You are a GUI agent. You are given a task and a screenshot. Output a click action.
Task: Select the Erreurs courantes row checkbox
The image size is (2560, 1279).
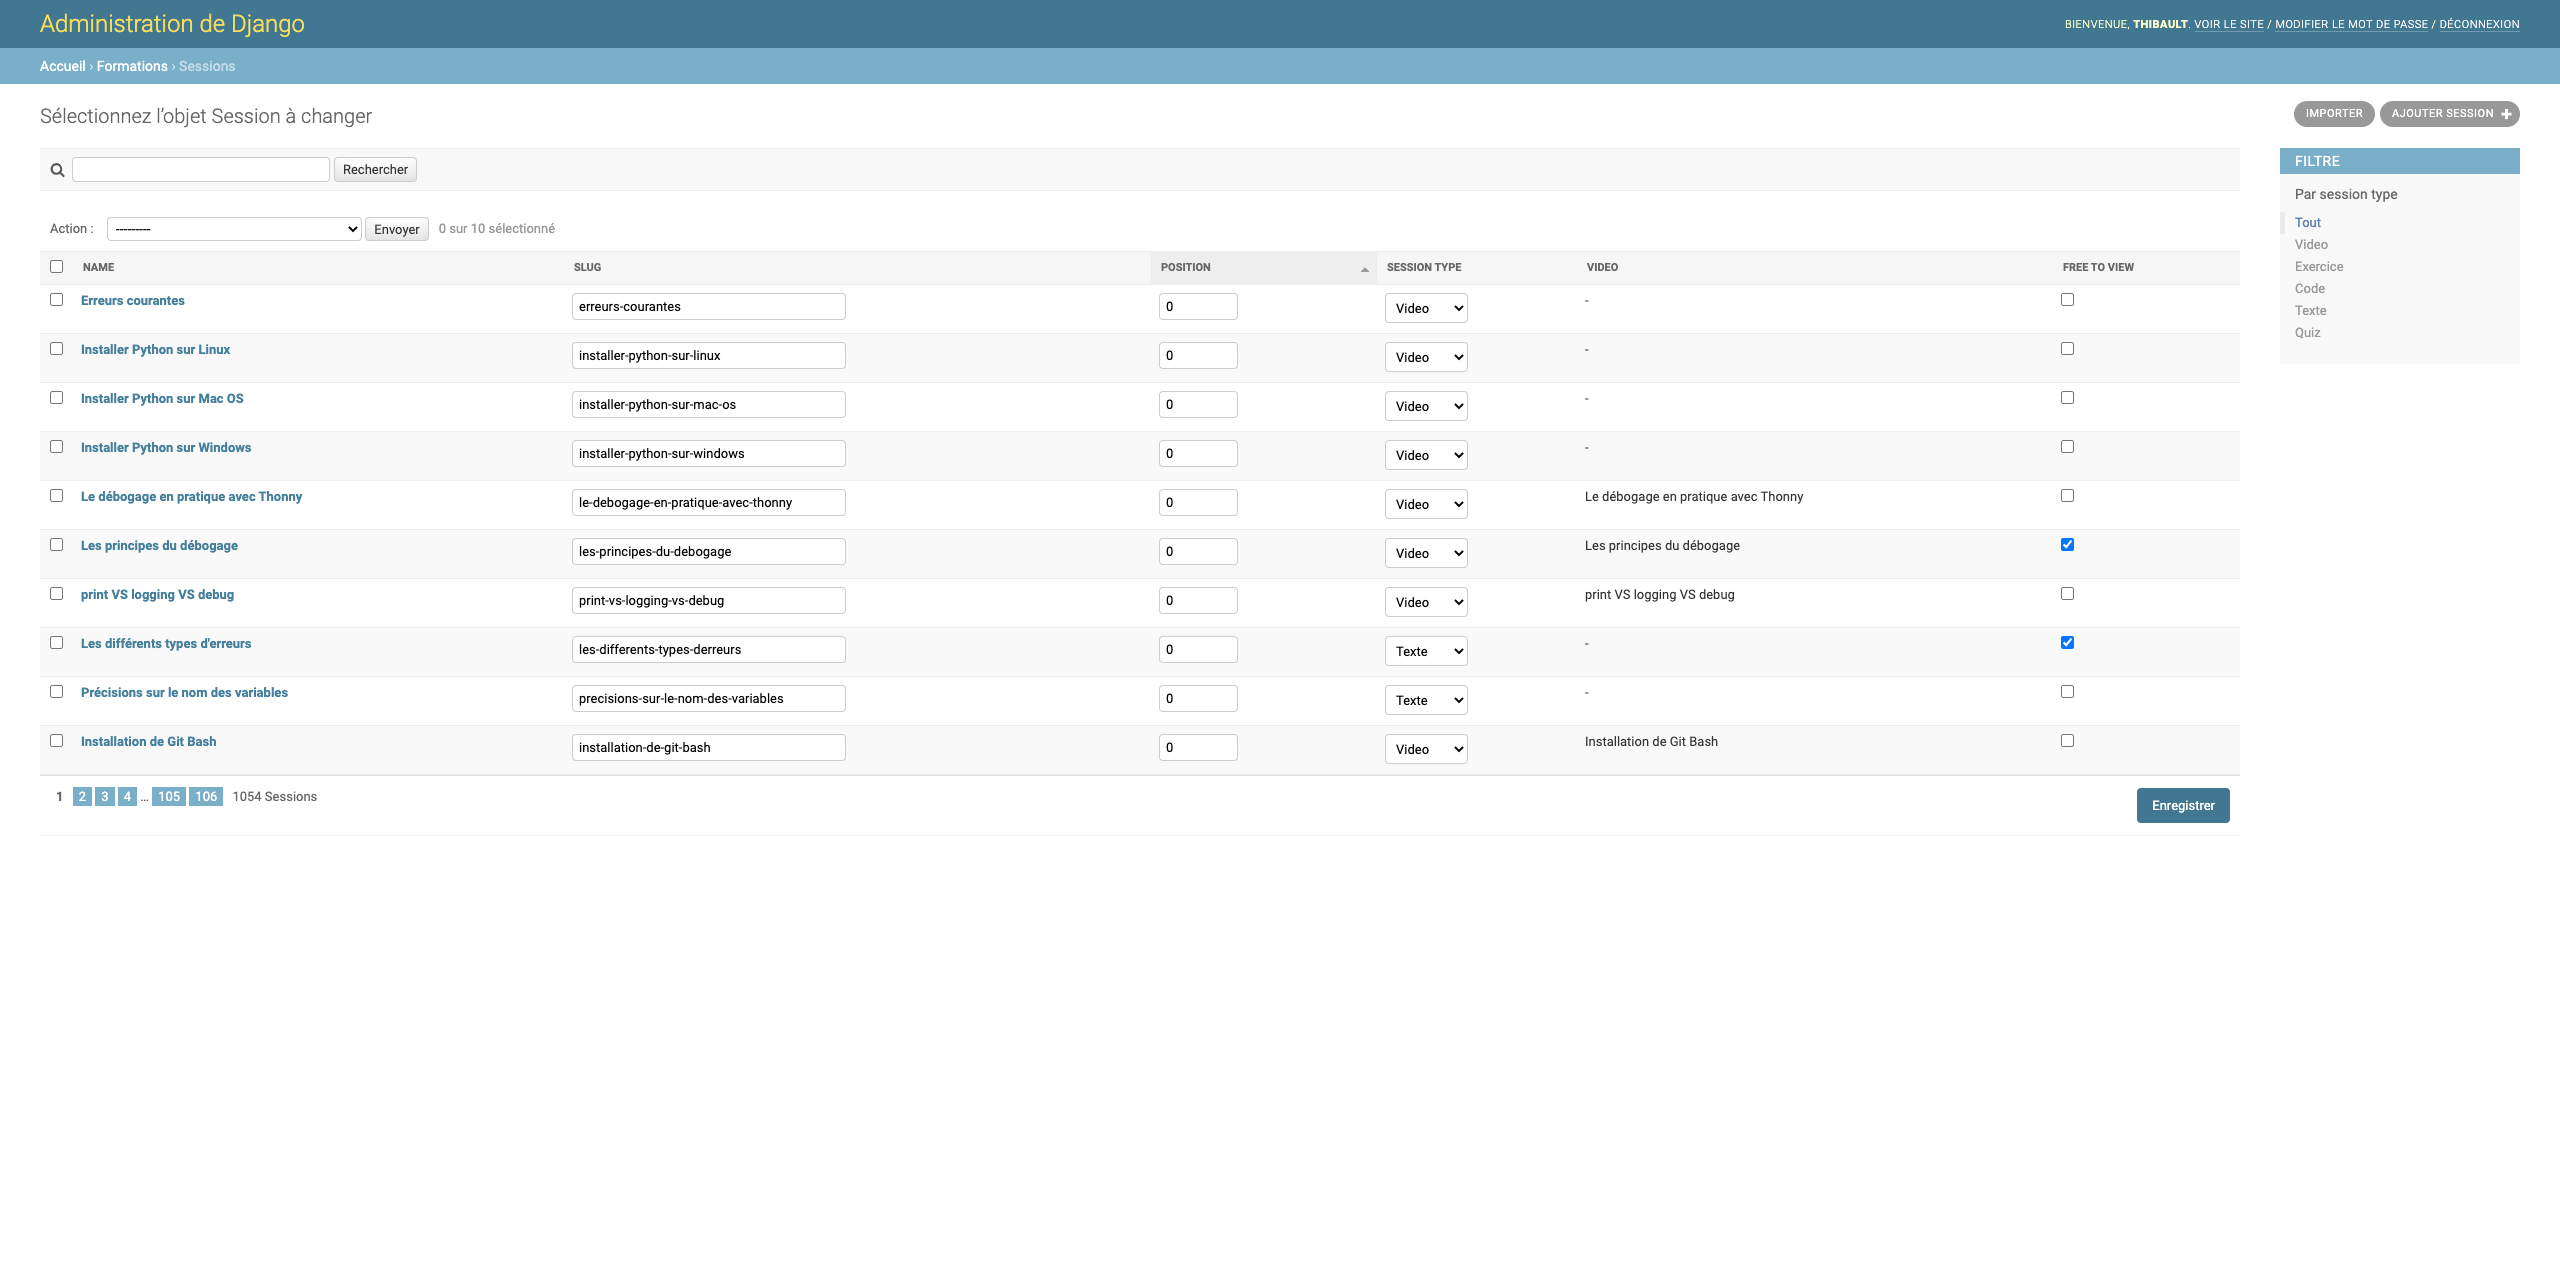[x=56, y=299]
